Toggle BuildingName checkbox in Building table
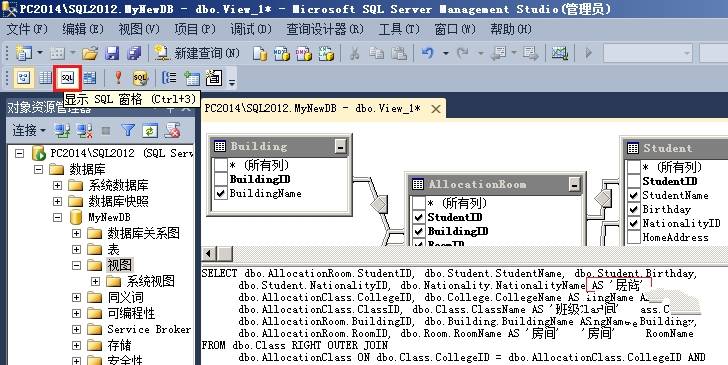 coord(221,193)
